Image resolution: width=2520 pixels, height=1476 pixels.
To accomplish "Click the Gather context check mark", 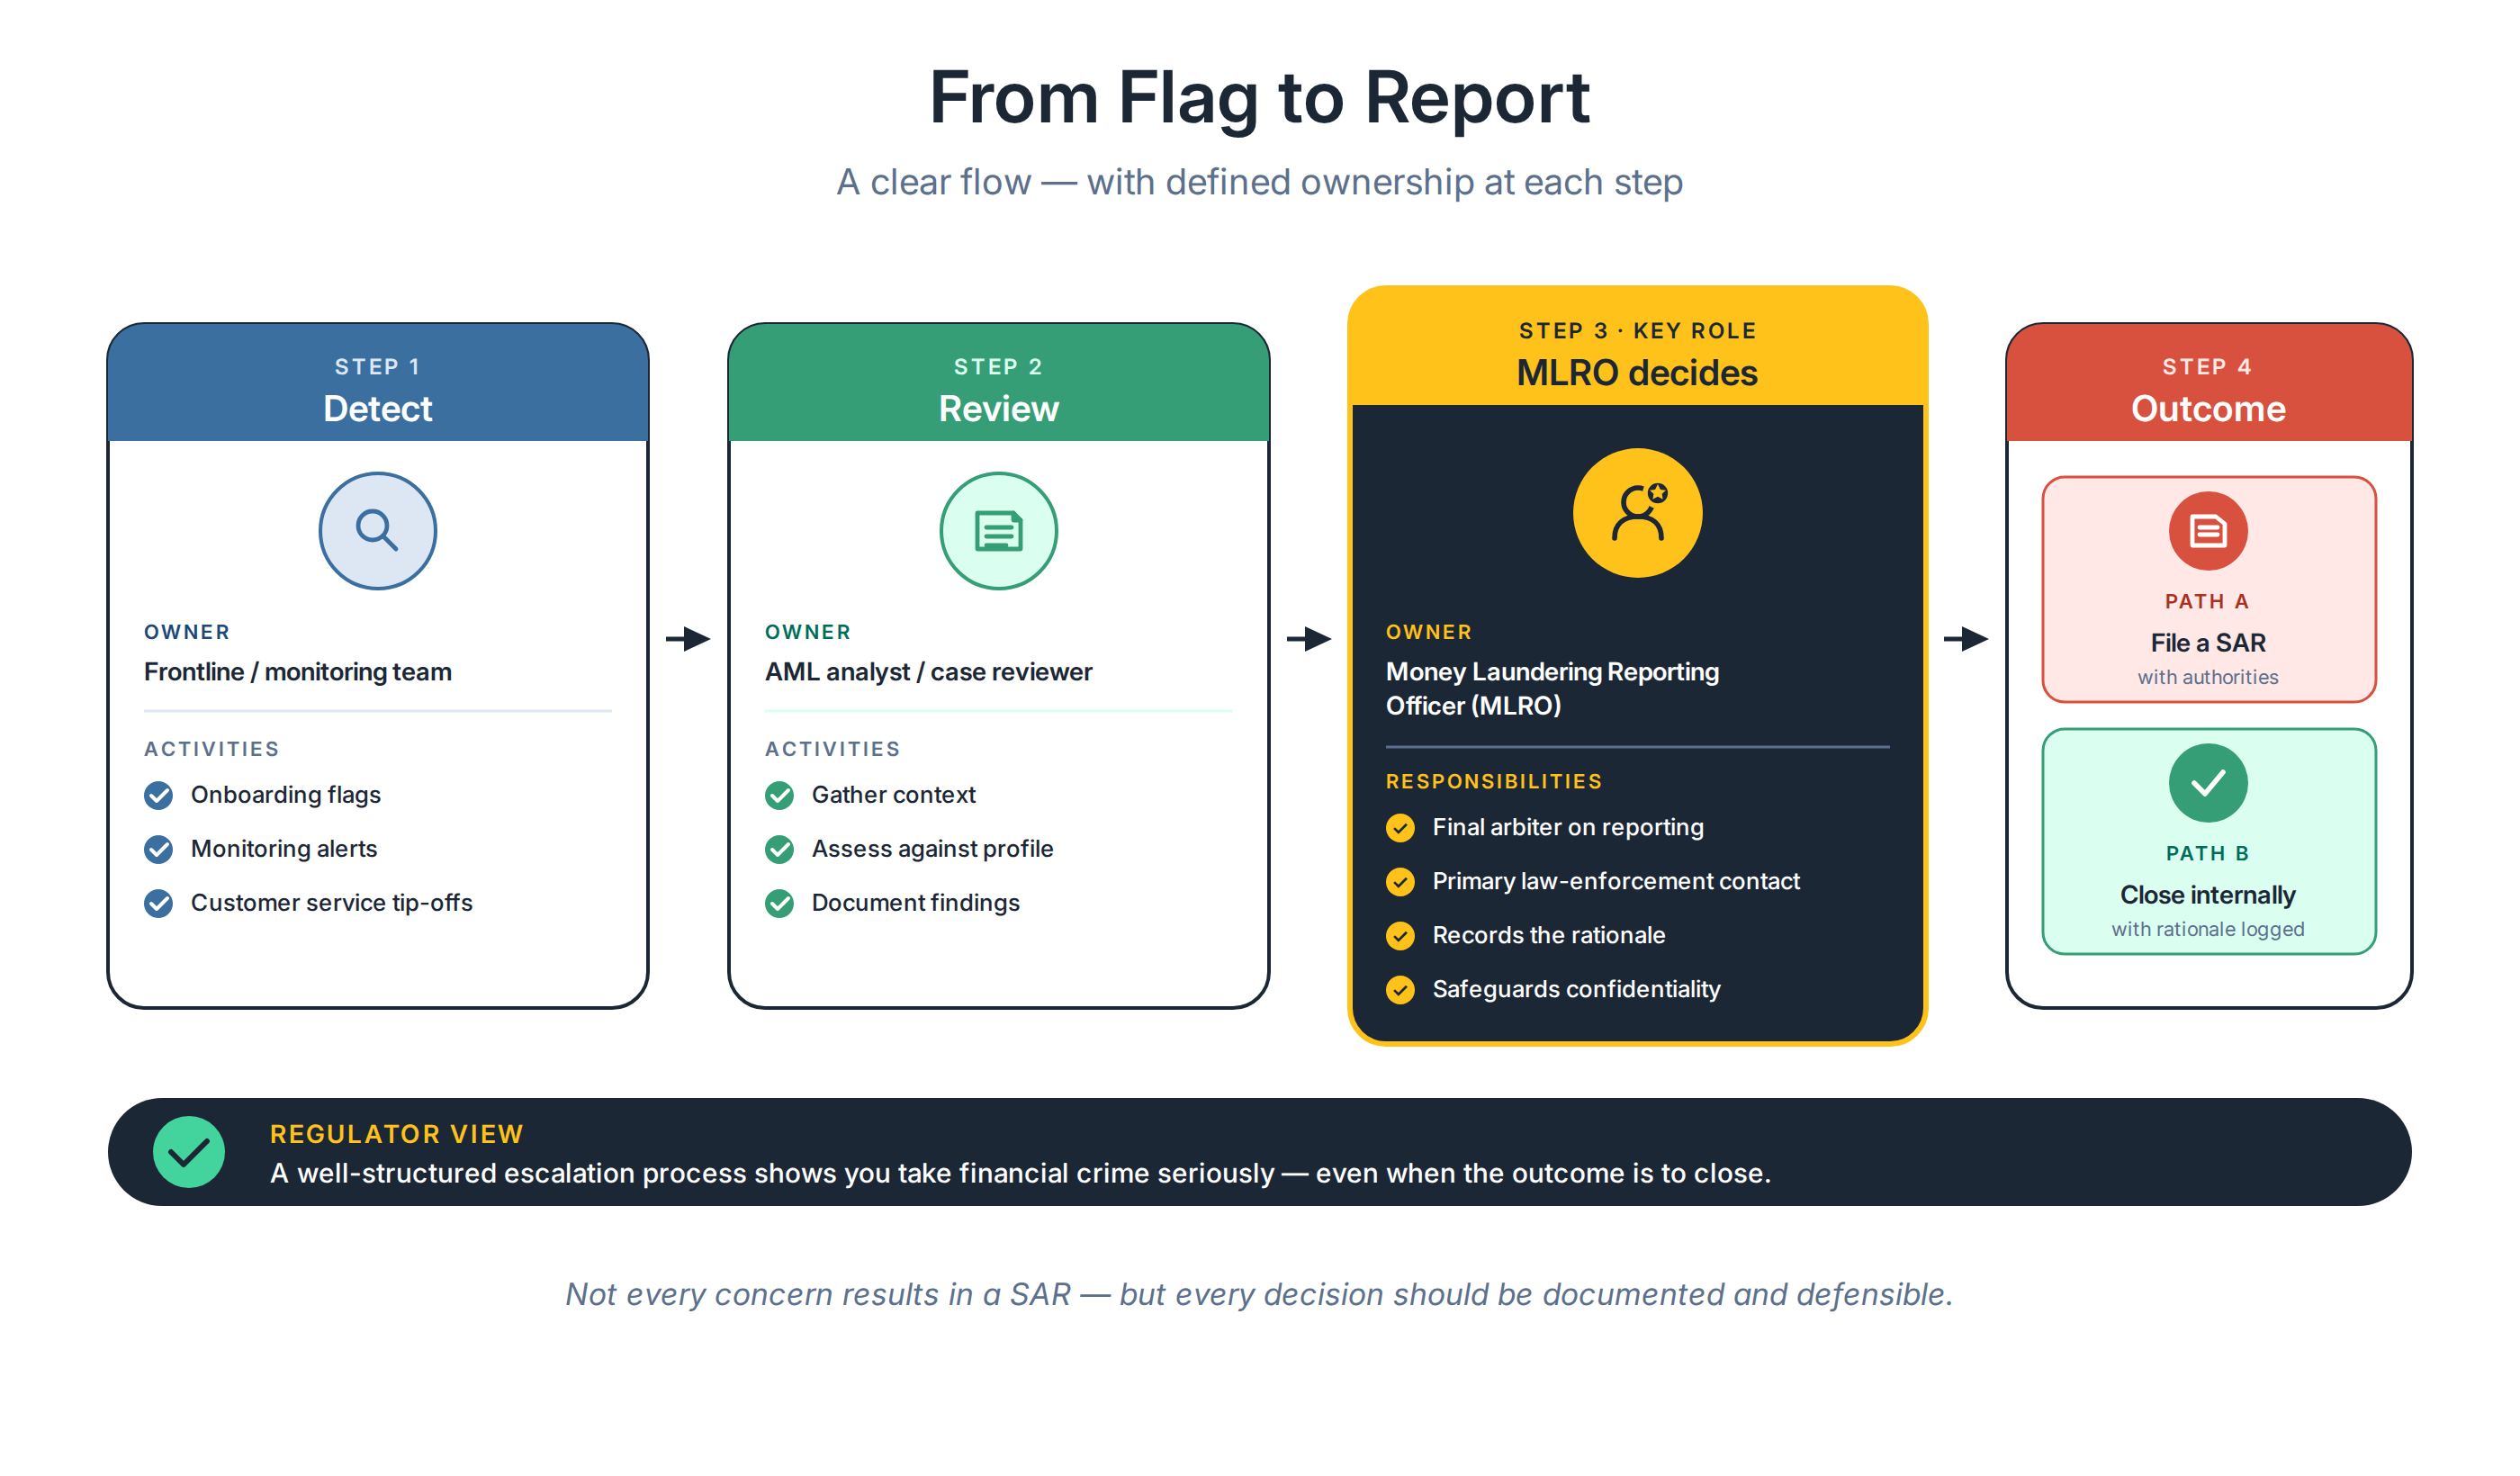I will click(x=779, y=795).
